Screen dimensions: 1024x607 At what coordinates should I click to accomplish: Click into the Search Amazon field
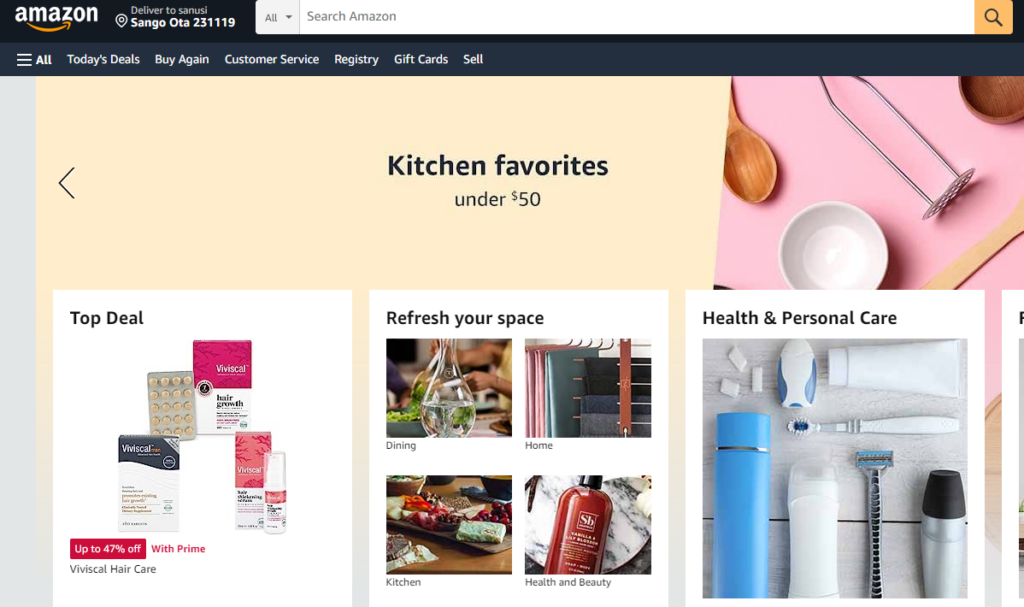(637, 17)
